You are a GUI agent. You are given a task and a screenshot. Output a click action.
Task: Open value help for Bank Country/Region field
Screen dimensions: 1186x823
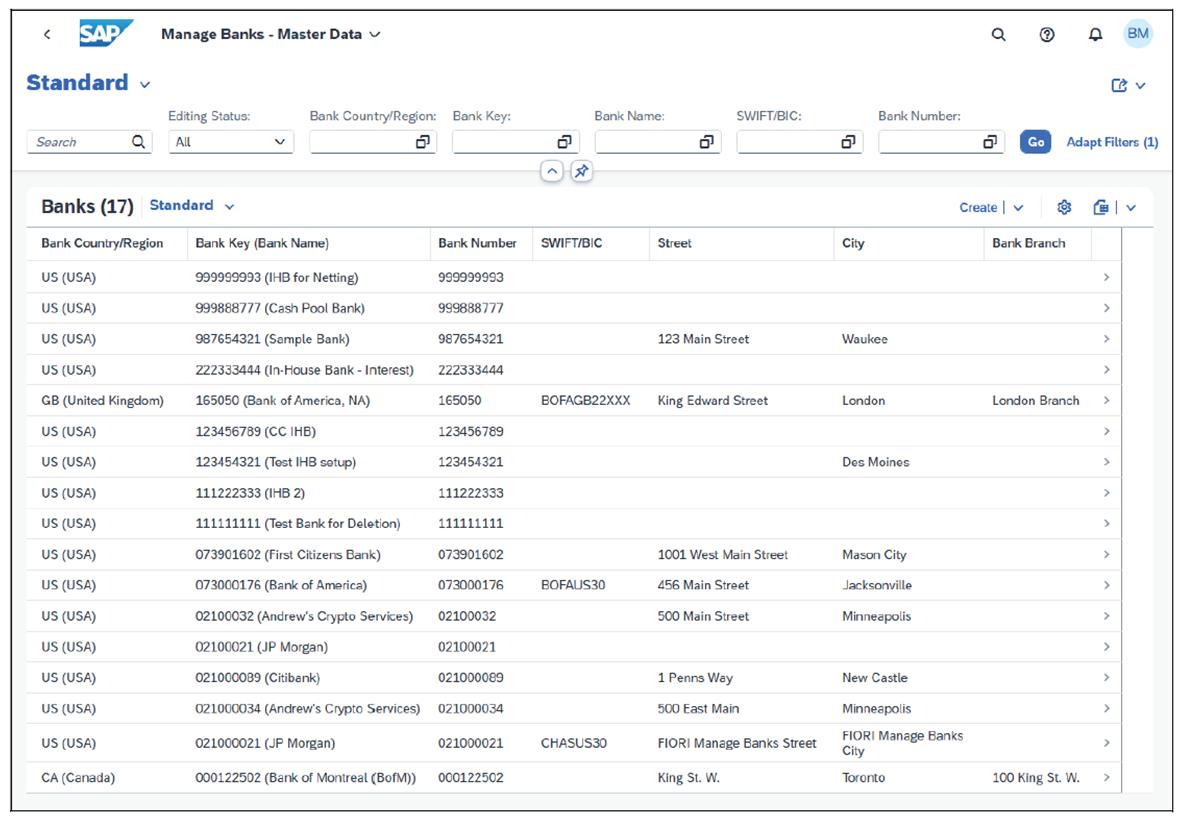tap(424, 141)
